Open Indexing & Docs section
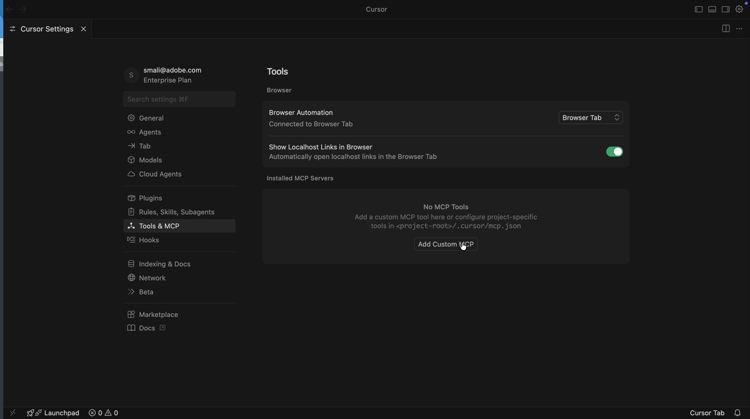The image size is (750, 419). (179, 264)
